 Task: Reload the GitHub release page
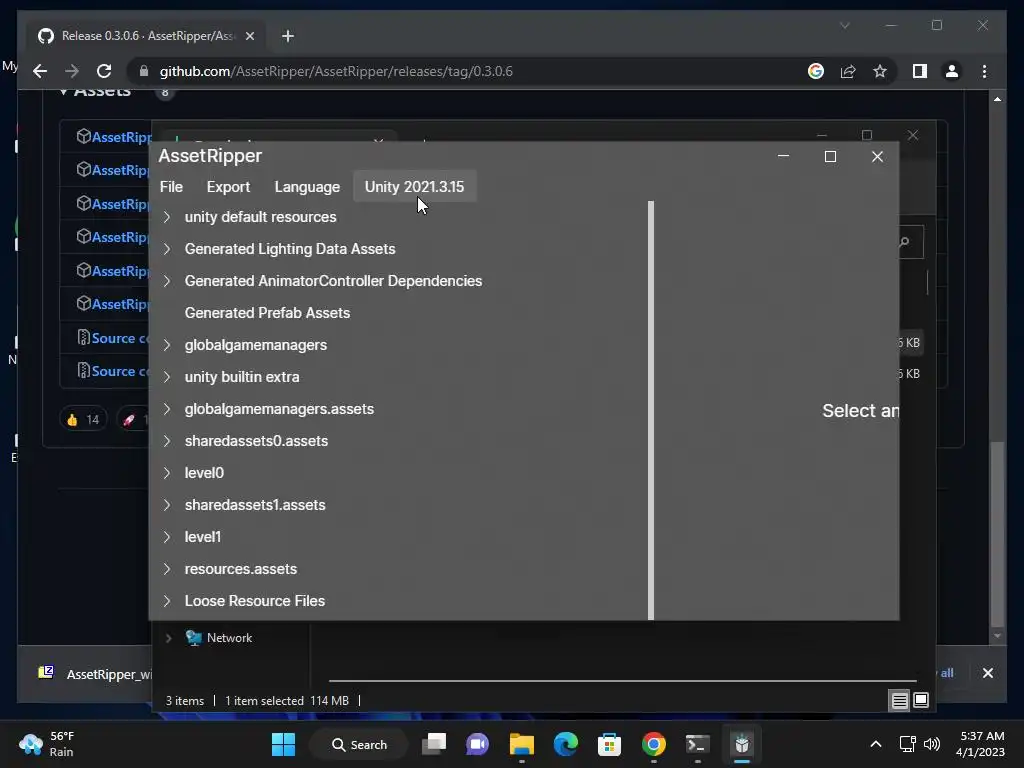(x=104, y=71)
